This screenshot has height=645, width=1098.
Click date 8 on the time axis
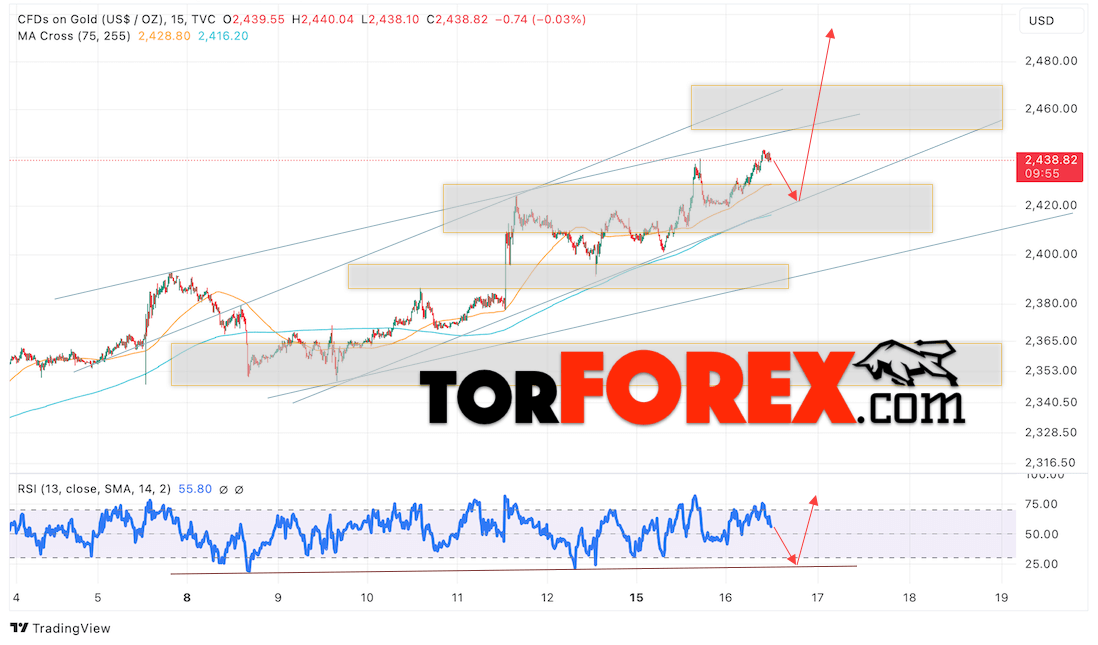pos(186,597)
